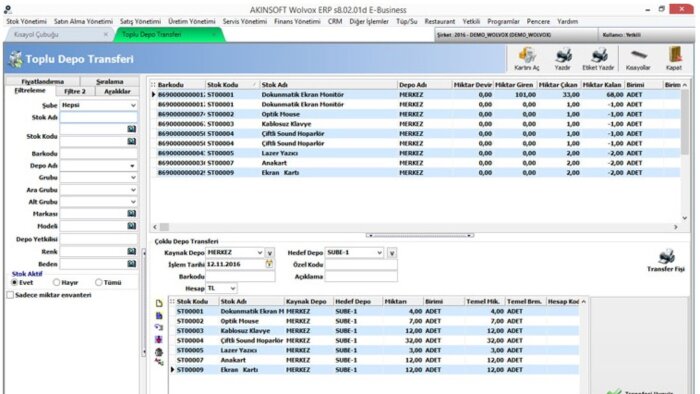Click grid options icon left of Barkodu header

click(x=153, y=85)
